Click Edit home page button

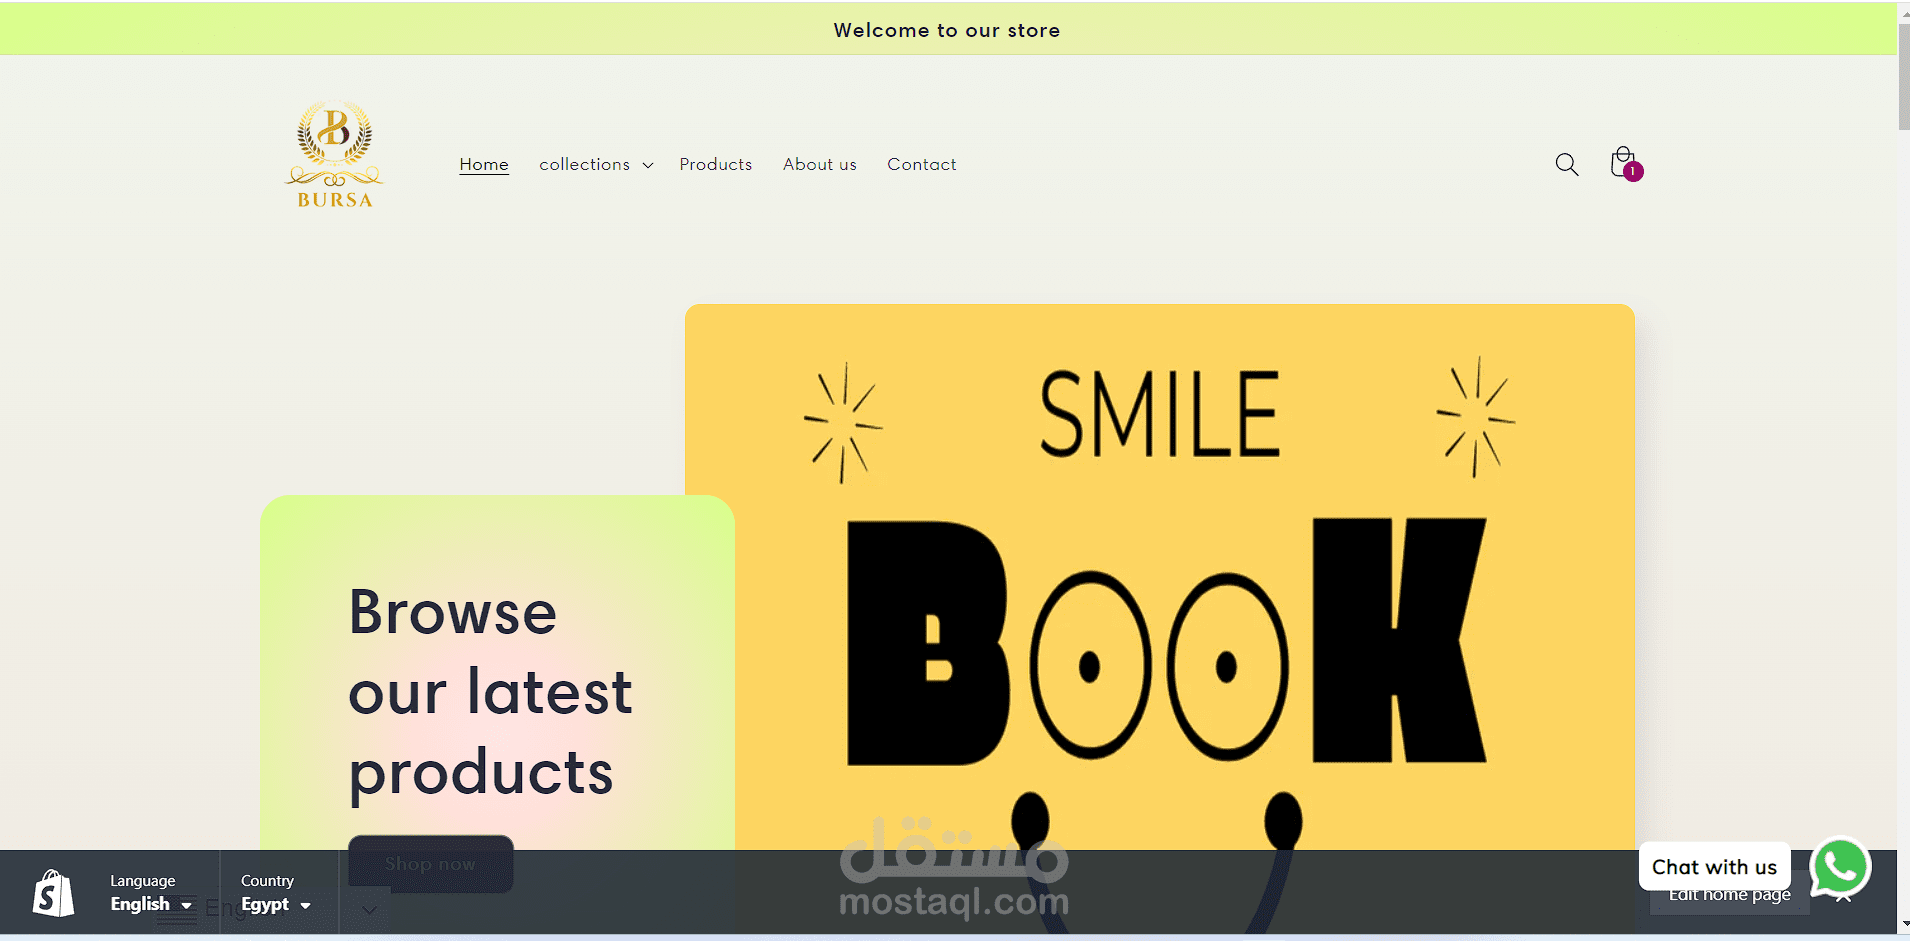coord(1730,895)
